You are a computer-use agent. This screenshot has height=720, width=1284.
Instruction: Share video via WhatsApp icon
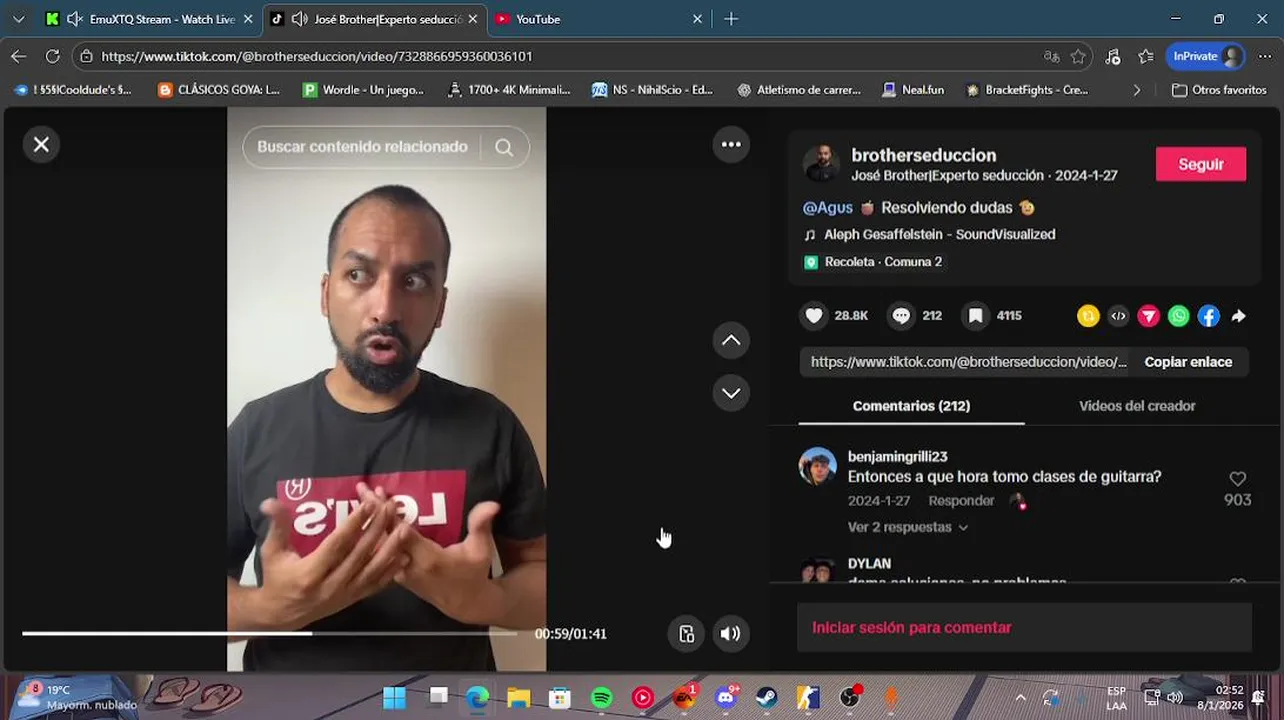[1179, 316]
